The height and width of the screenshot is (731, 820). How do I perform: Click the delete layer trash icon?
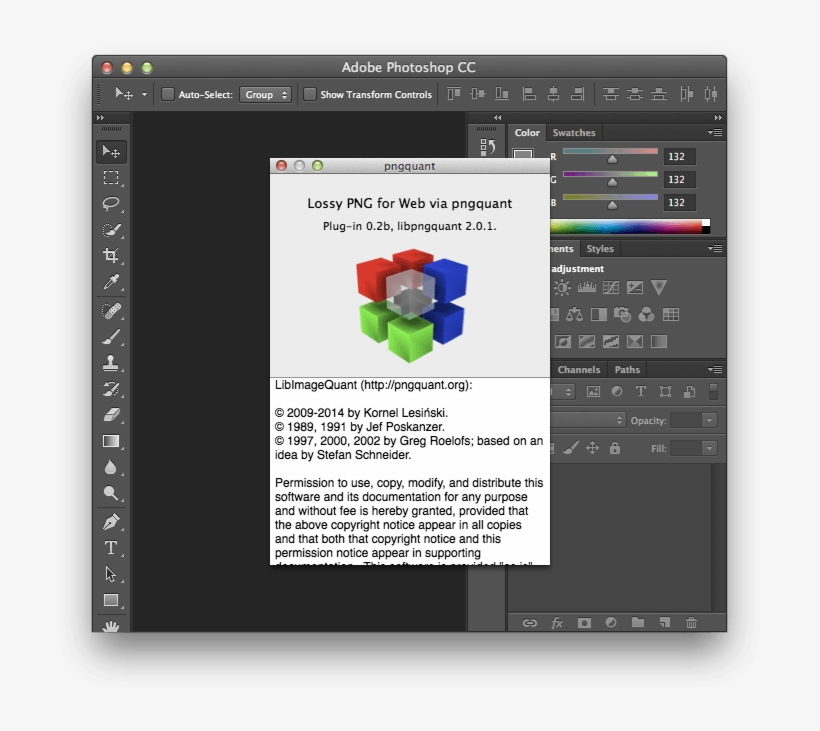tap(691, 623)
